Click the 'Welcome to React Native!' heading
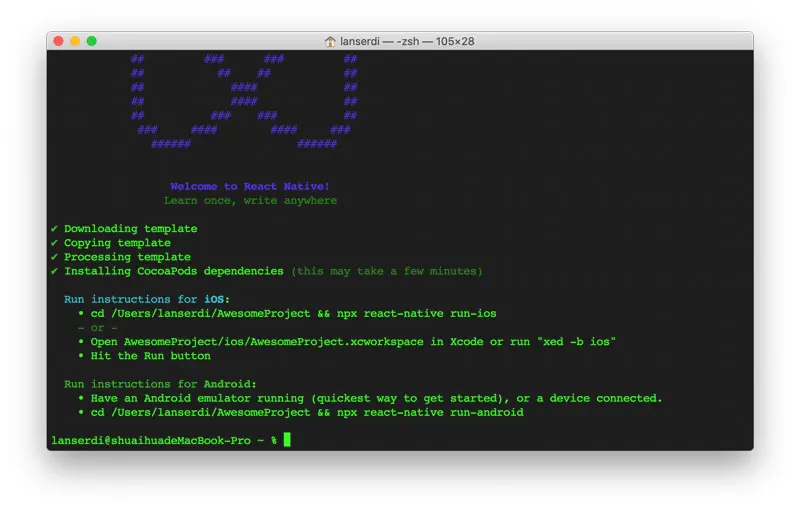Image resolution: width=800 pixels, height=512 pixels. click(250, 186)
